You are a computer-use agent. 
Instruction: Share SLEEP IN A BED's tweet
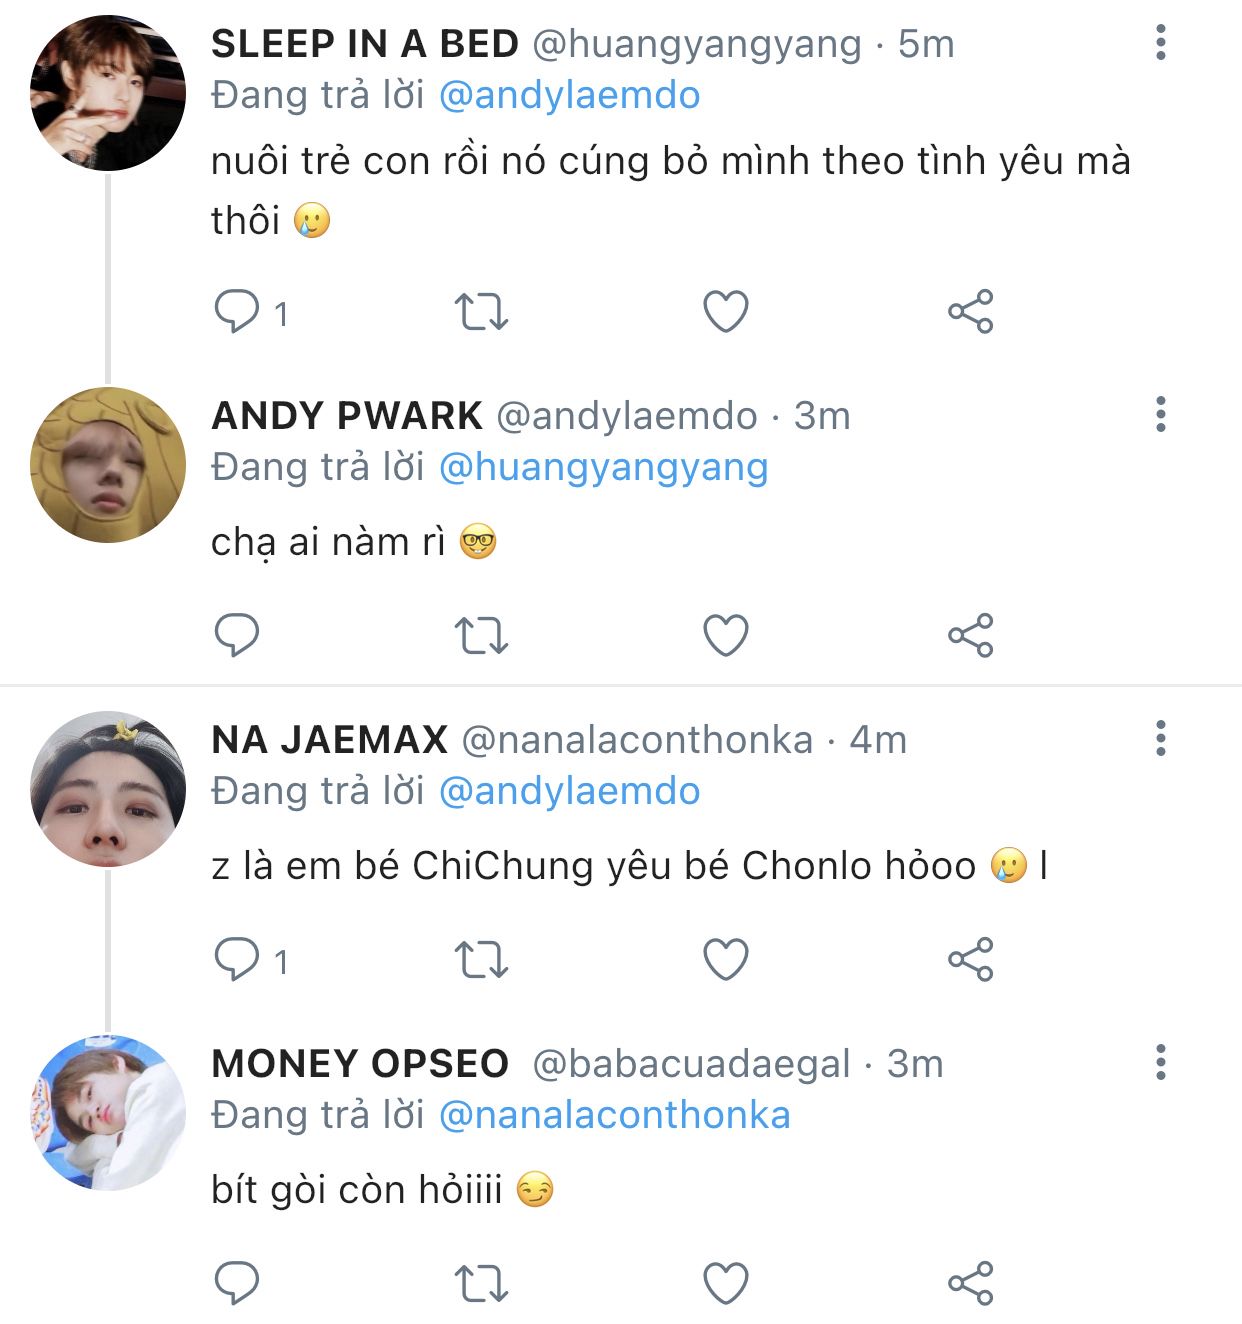tap(970, 311)
